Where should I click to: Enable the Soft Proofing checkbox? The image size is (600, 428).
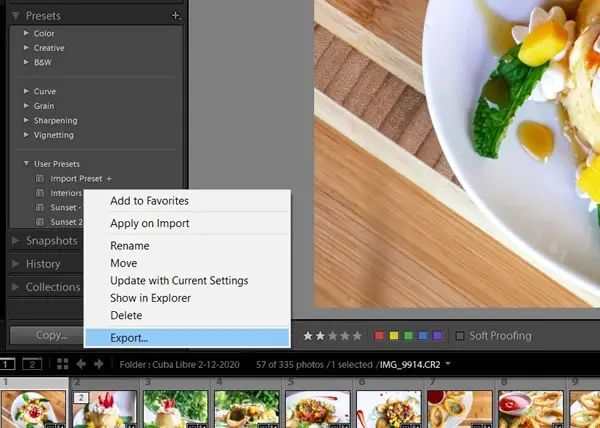click(460, 336)
